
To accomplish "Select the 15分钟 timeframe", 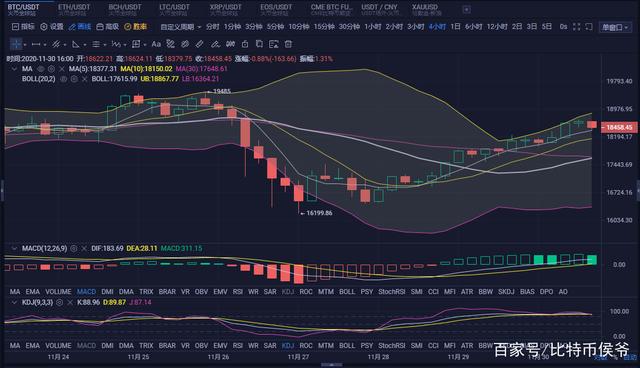I will click(324, 27).
